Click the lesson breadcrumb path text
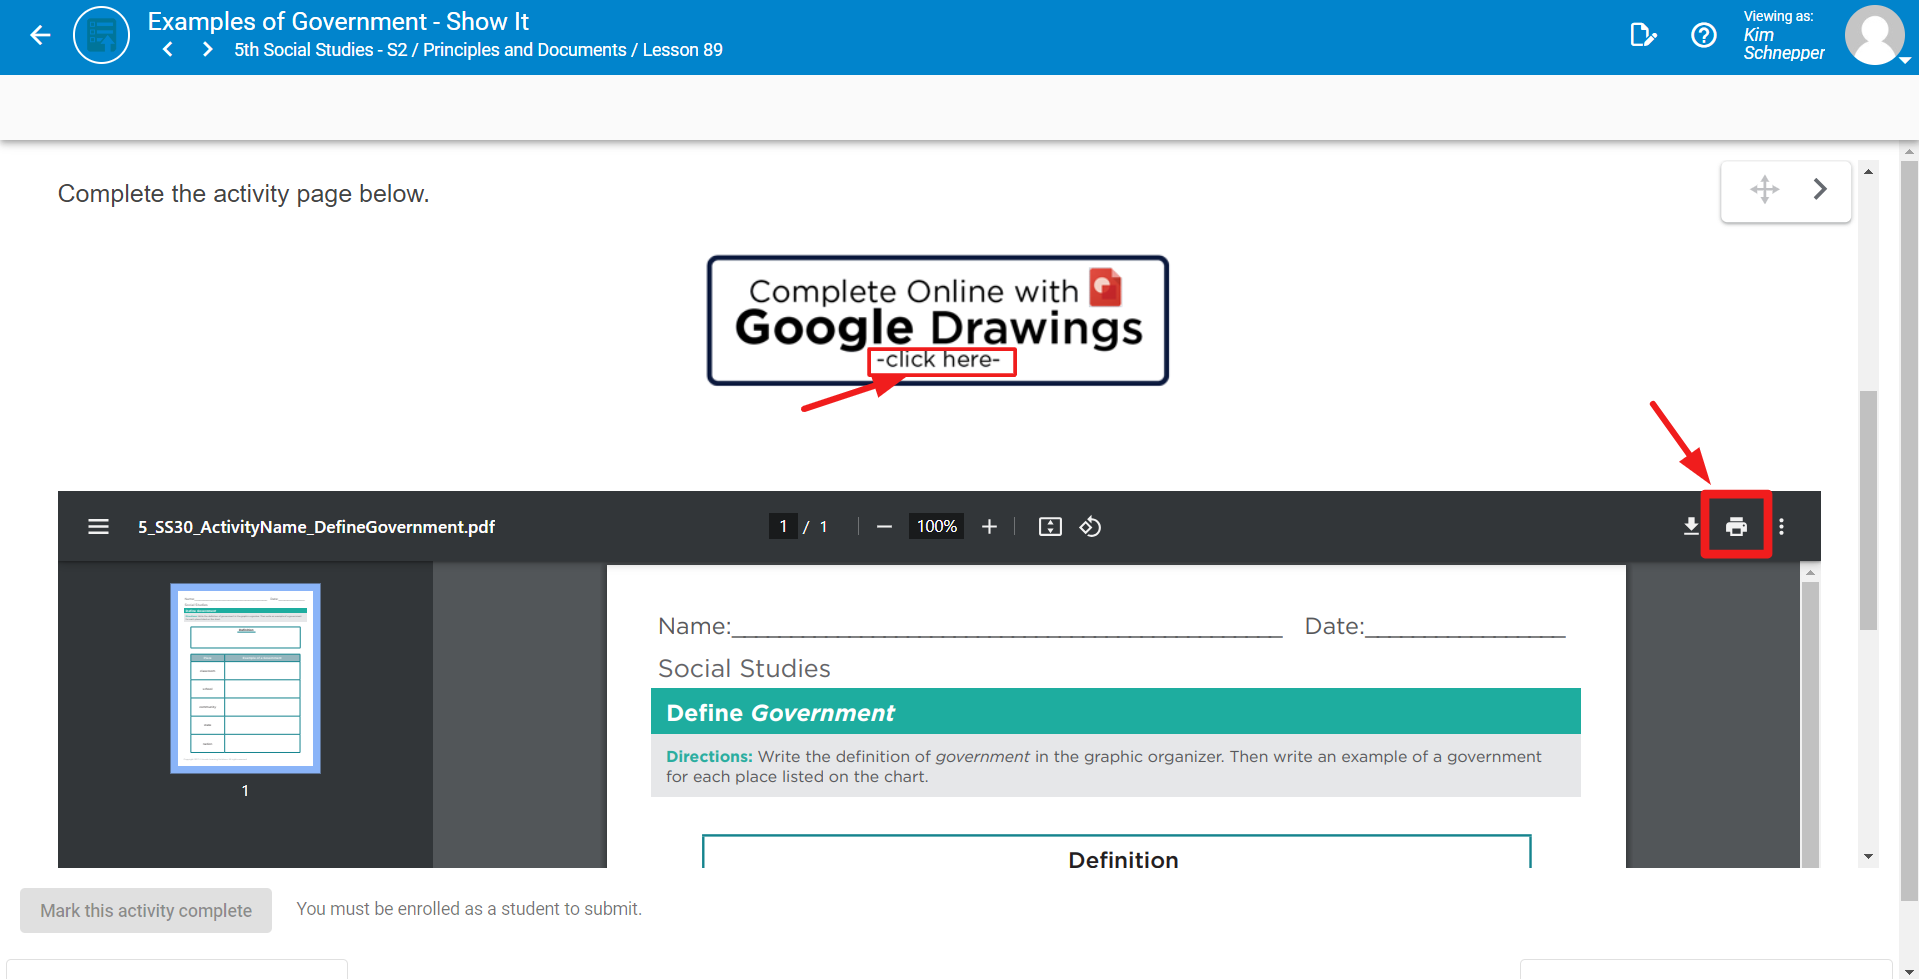Viewport: 1919px width, 979px height. click(478, 50)
